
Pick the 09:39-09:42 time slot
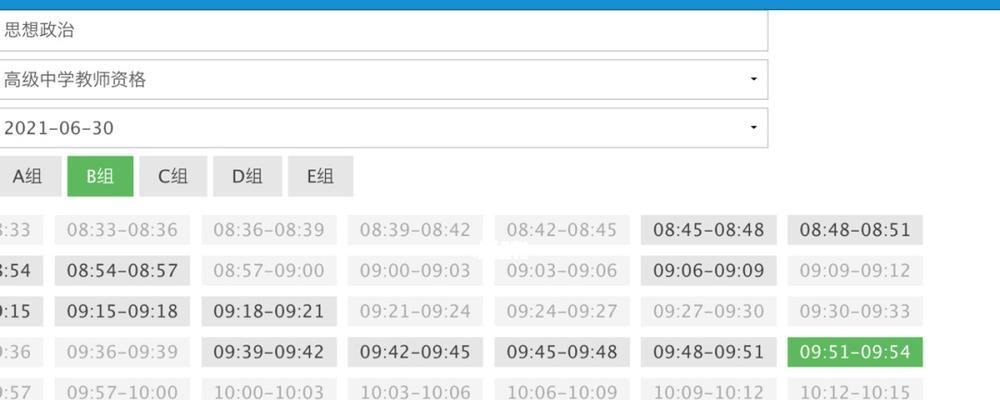[x=268, y=352]
